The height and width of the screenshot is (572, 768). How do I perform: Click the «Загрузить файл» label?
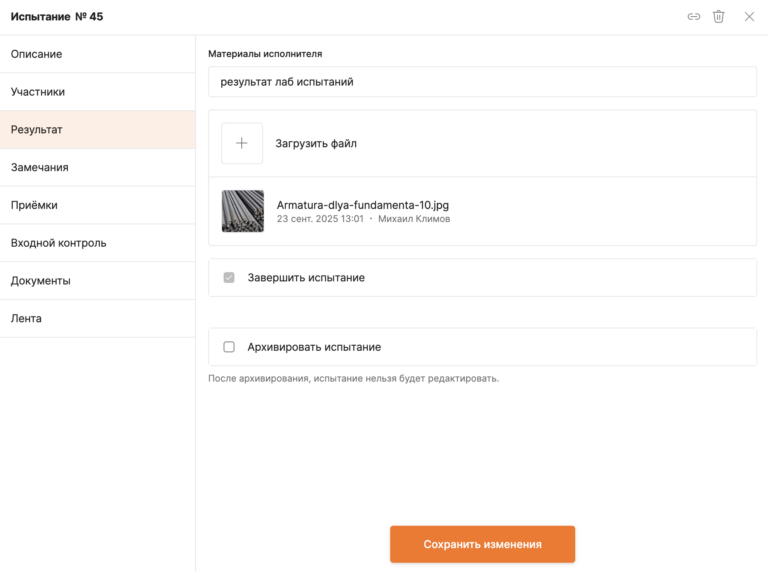[316, 144]
